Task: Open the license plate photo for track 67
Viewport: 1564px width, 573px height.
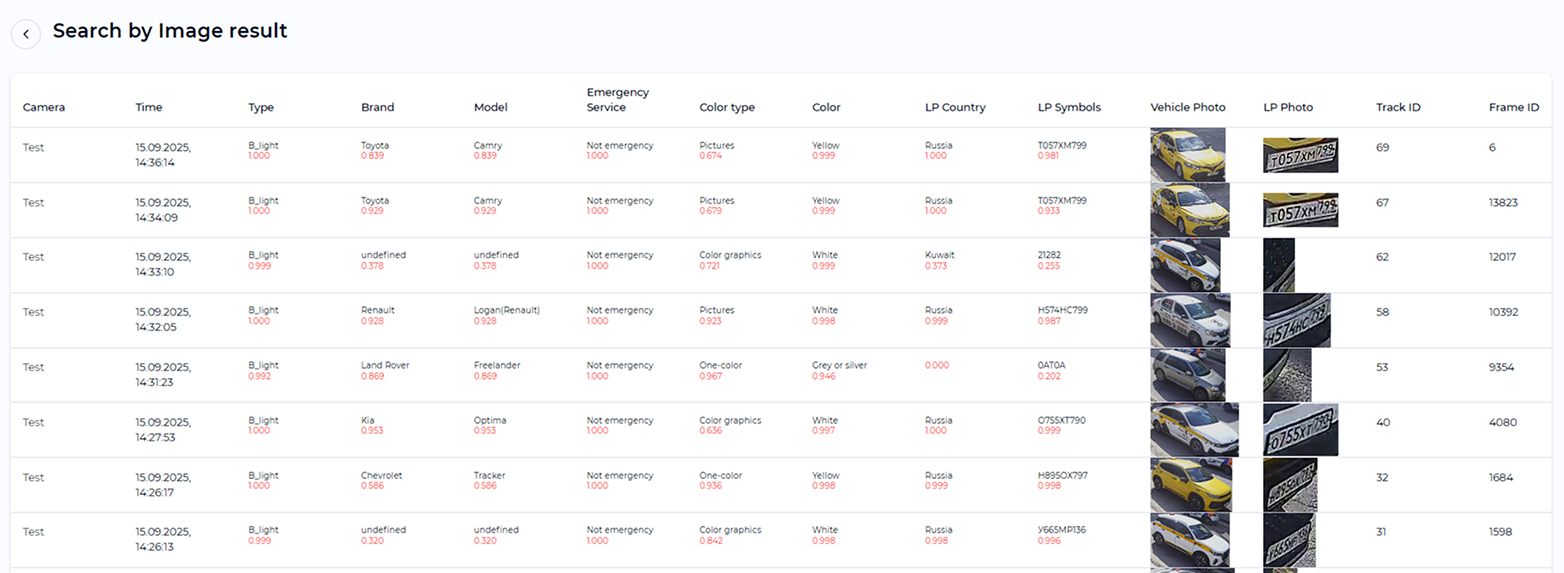Action: tap(1300, 210)
